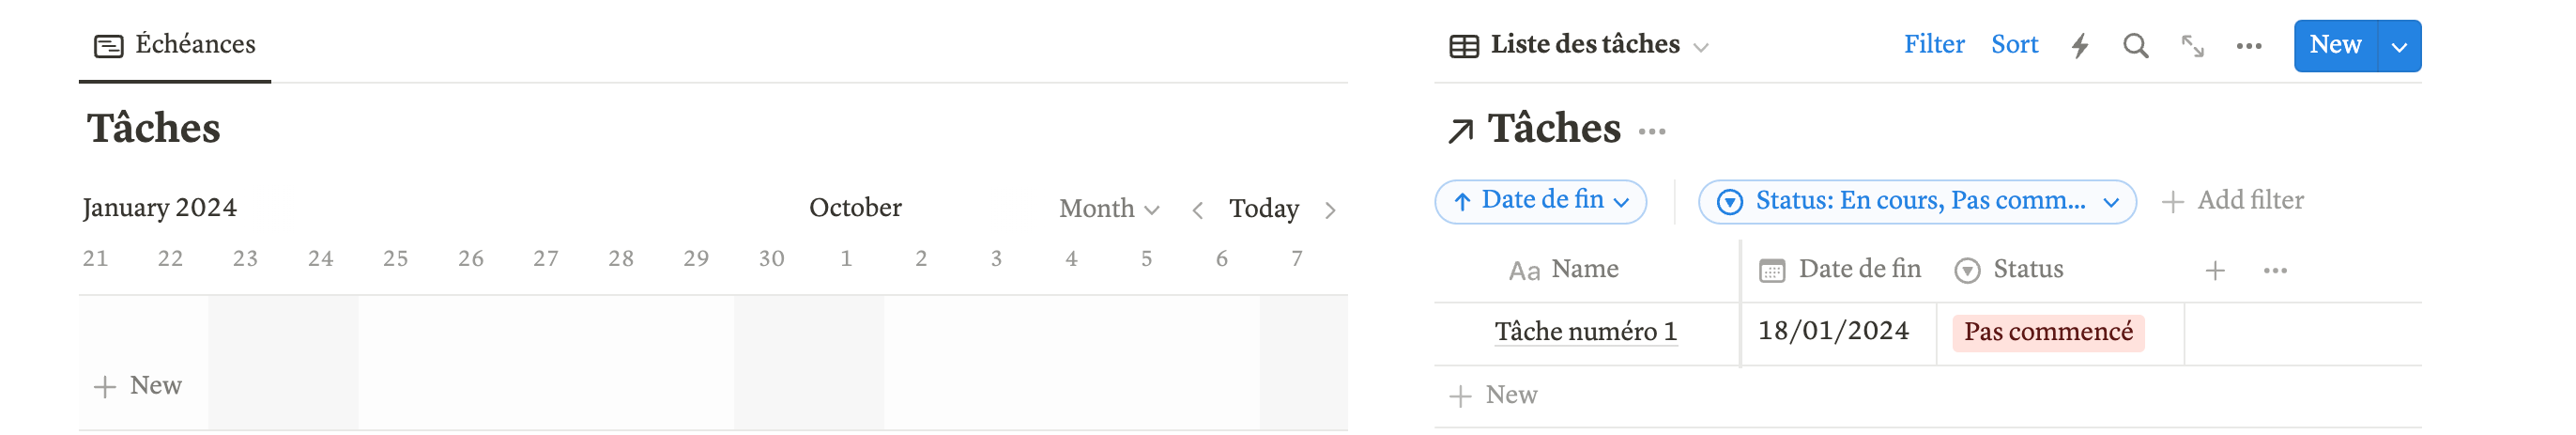Expand the Month timeline scale dropdown
The height and width of the screenshot is (435, 2576).
pos(1109,209)
